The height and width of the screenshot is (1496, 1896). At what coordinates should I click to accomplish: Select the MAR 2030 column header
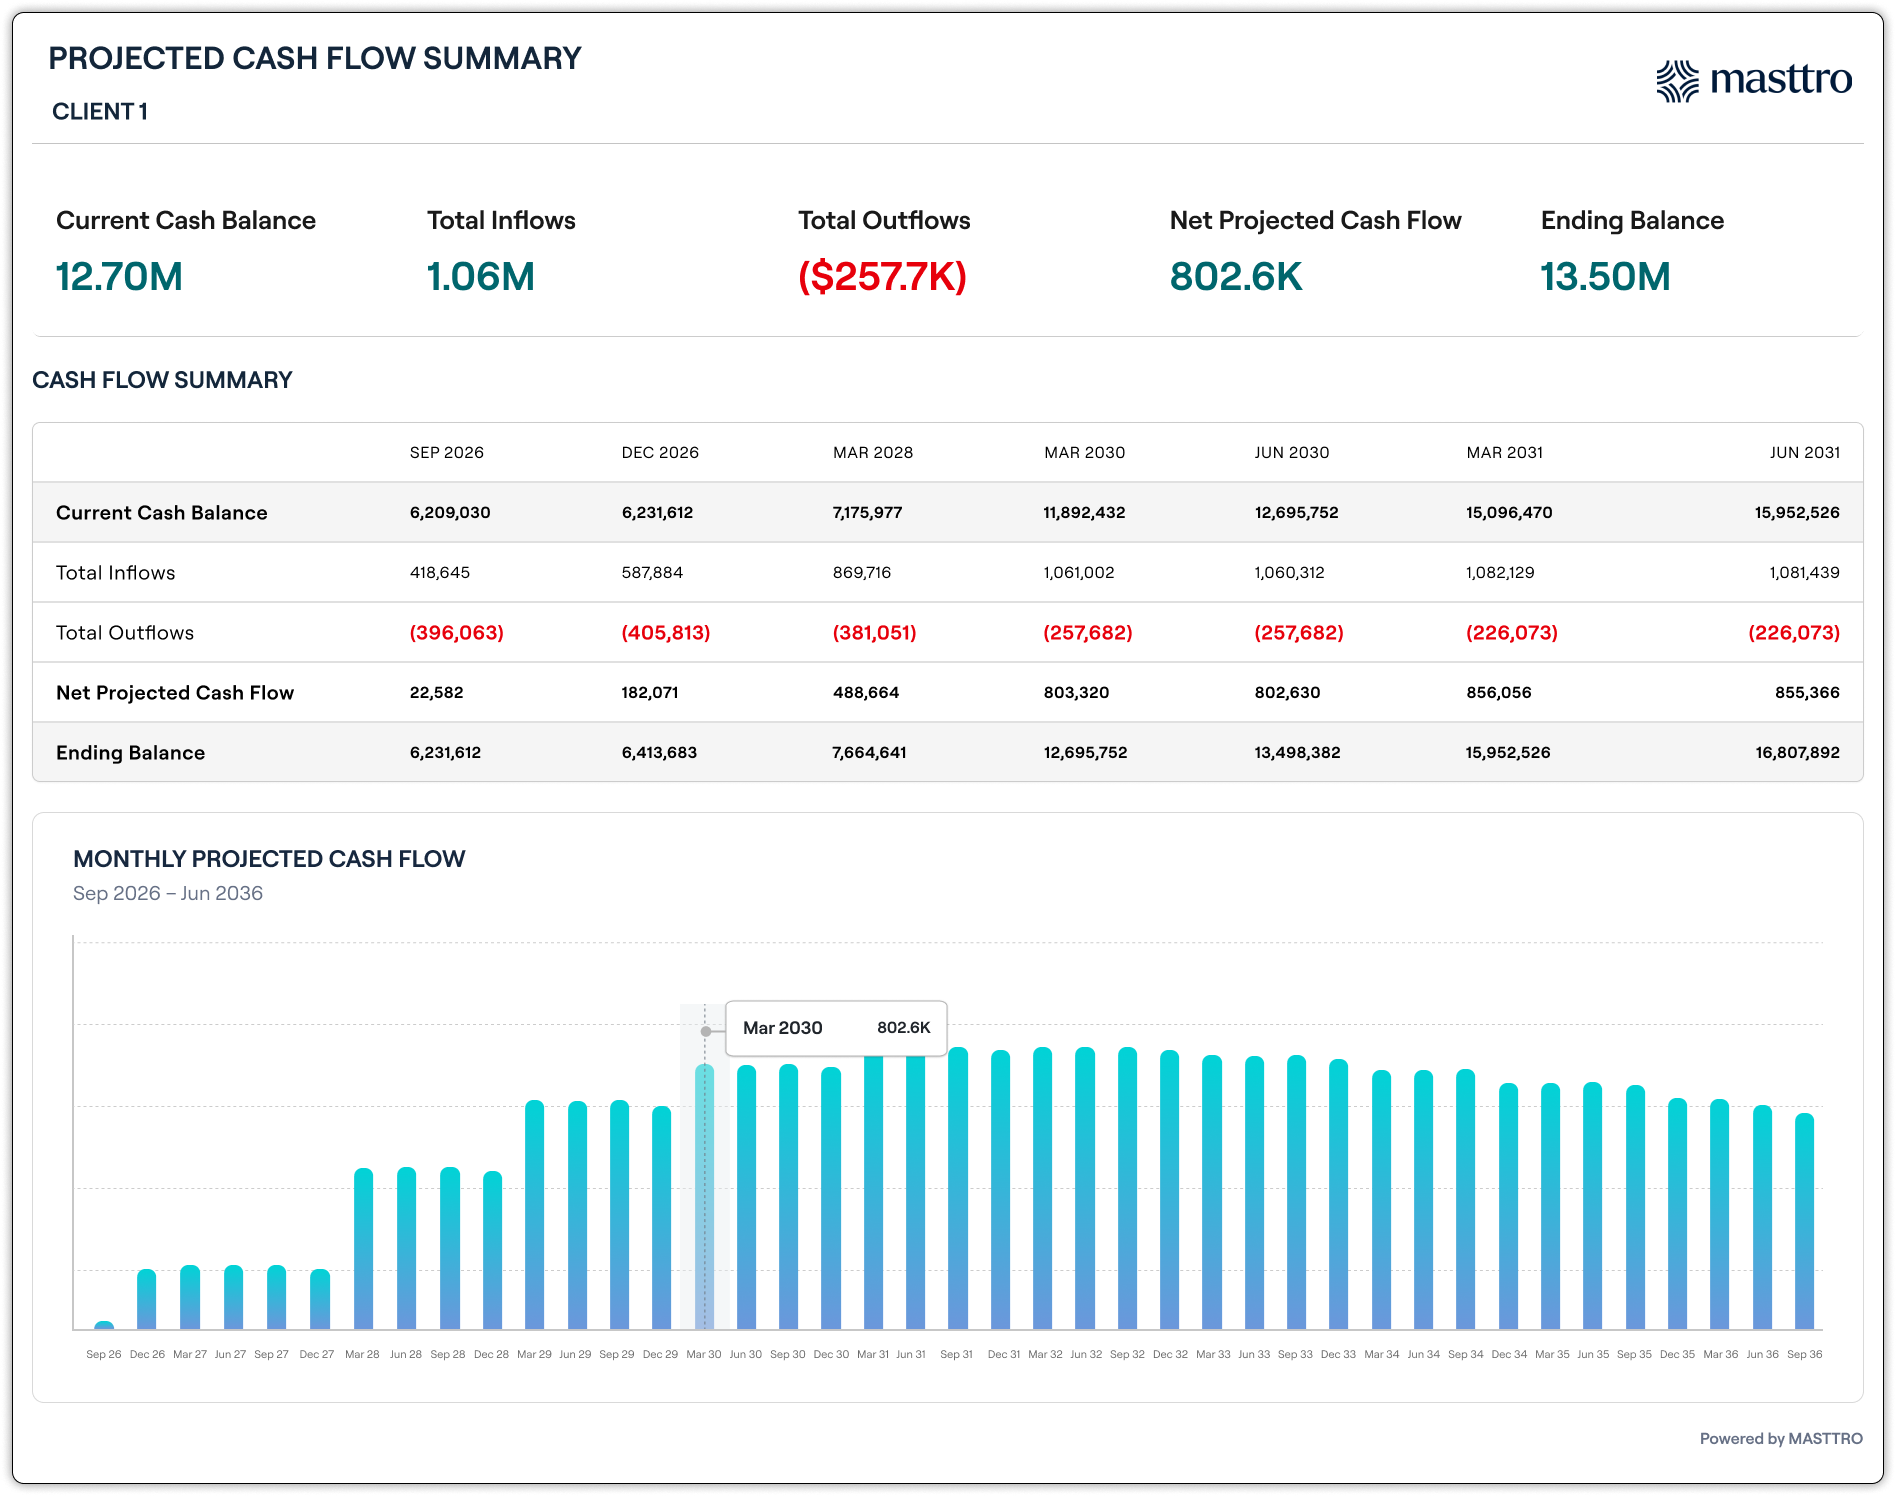(1084, 452)
